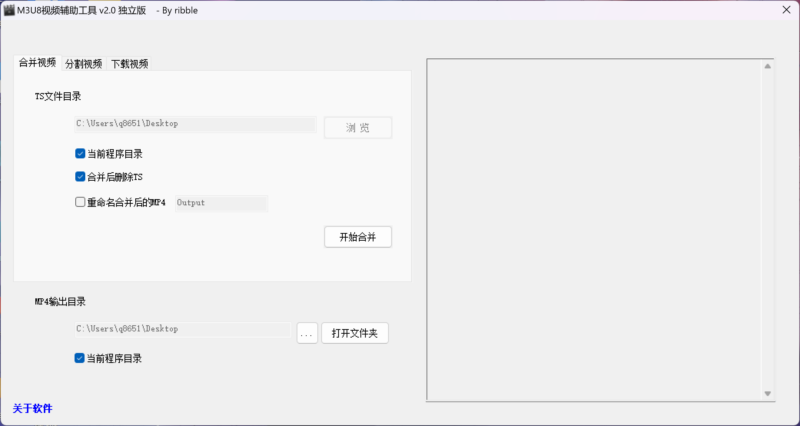Open the output folder via 打开文件夹
800x426 pixels.
[x=354, y=333]
